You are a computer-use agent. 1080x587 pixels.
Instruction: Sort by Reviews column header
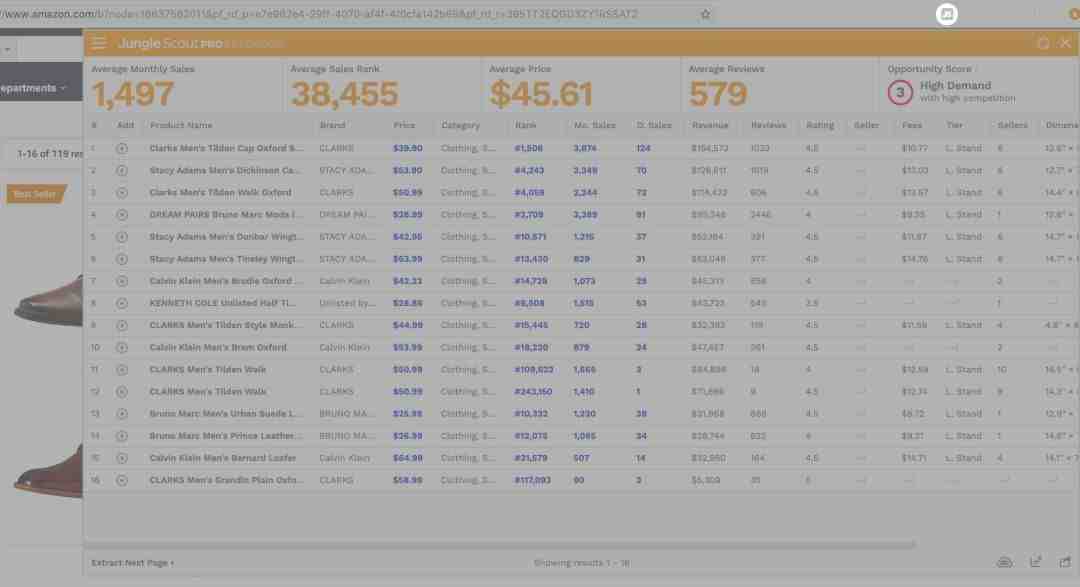768,125
